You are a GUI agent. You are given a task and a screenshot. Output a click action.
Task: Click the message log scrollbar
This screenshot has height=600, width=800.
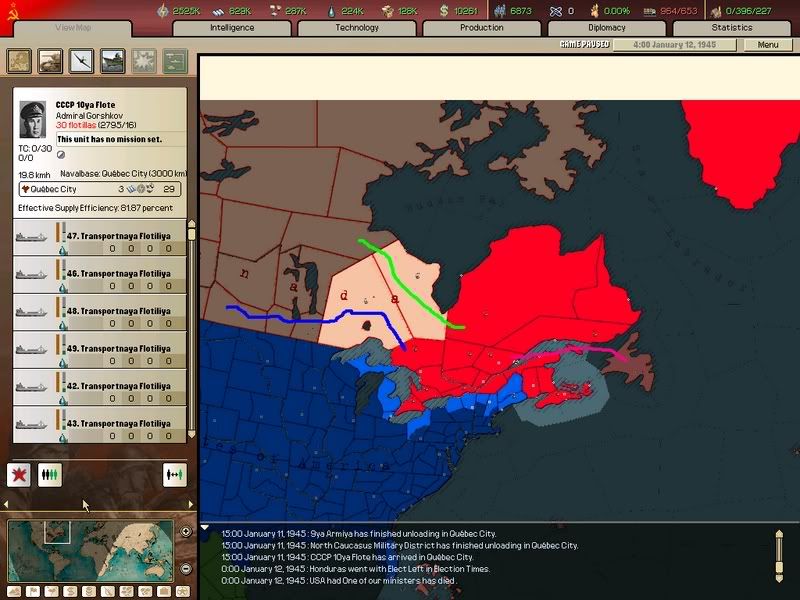[x=779, y=556]
